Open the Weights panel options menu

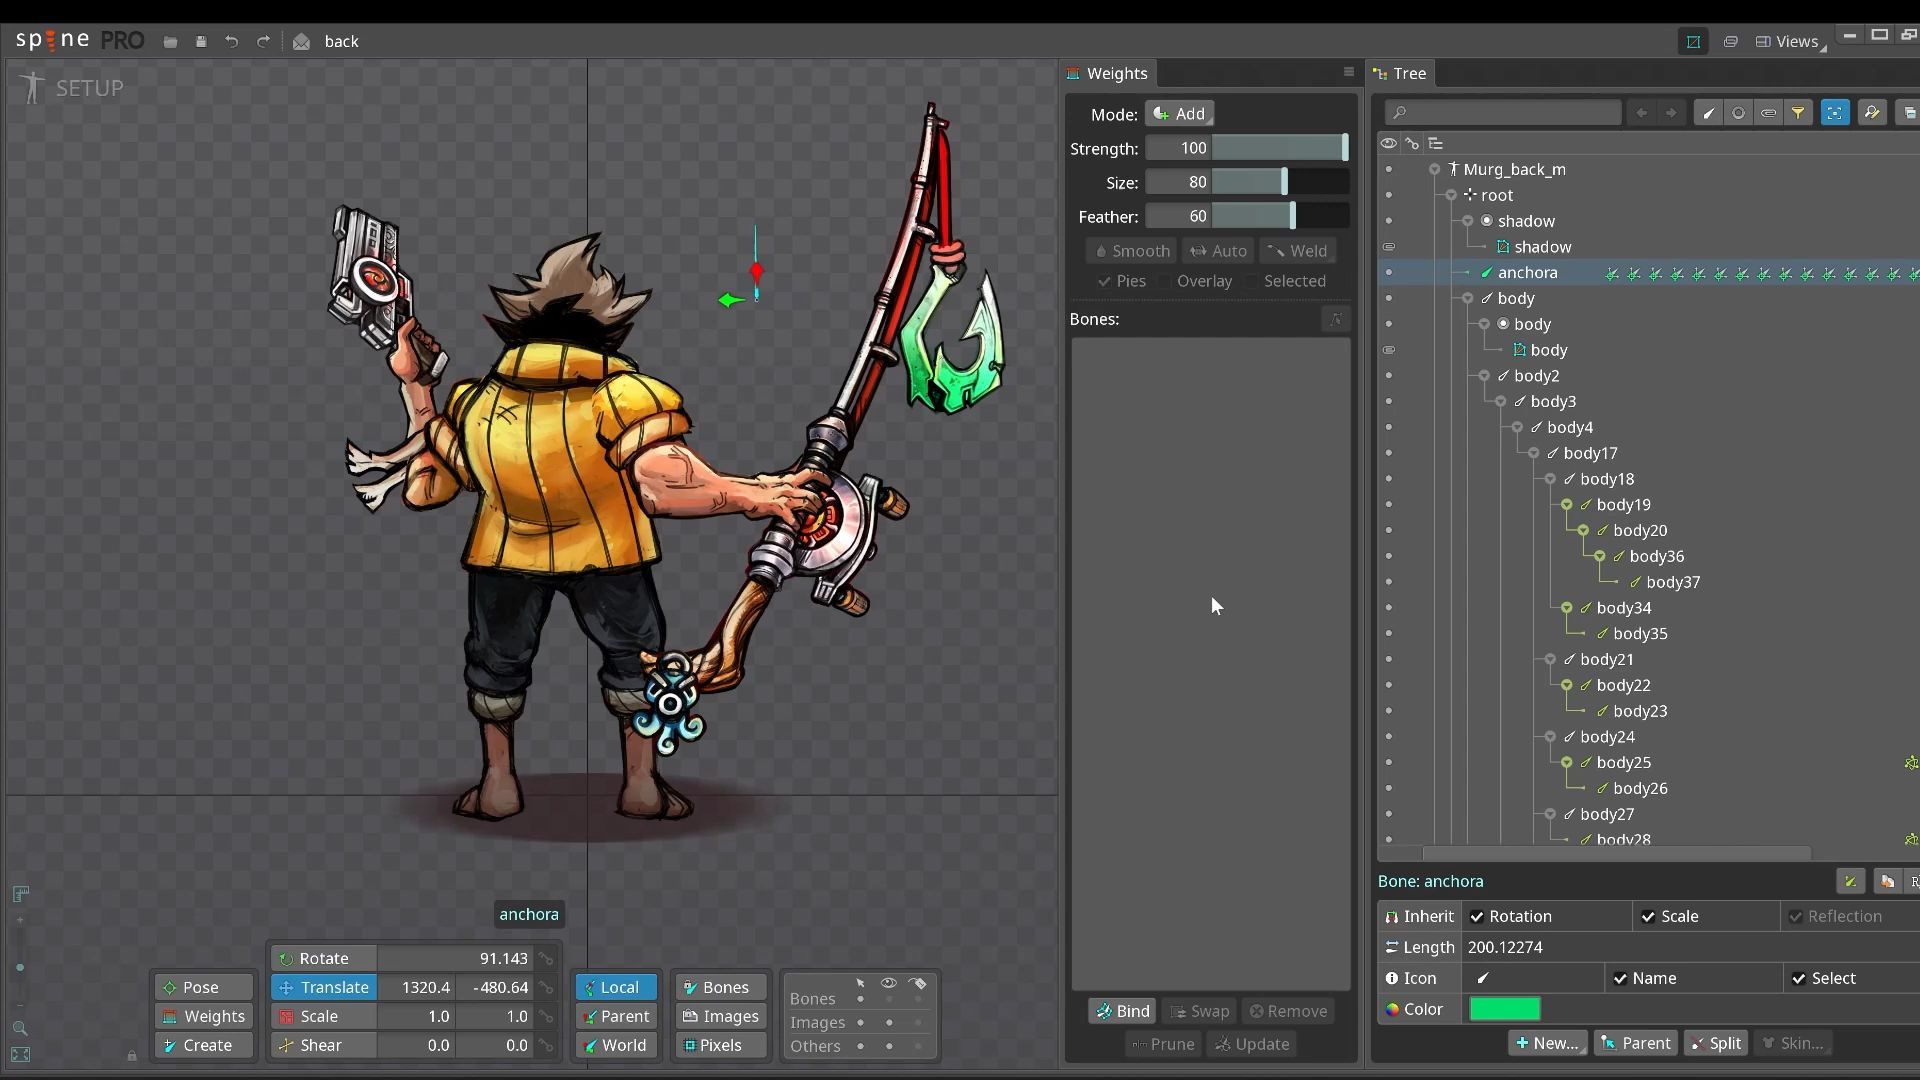[1348, 72]
